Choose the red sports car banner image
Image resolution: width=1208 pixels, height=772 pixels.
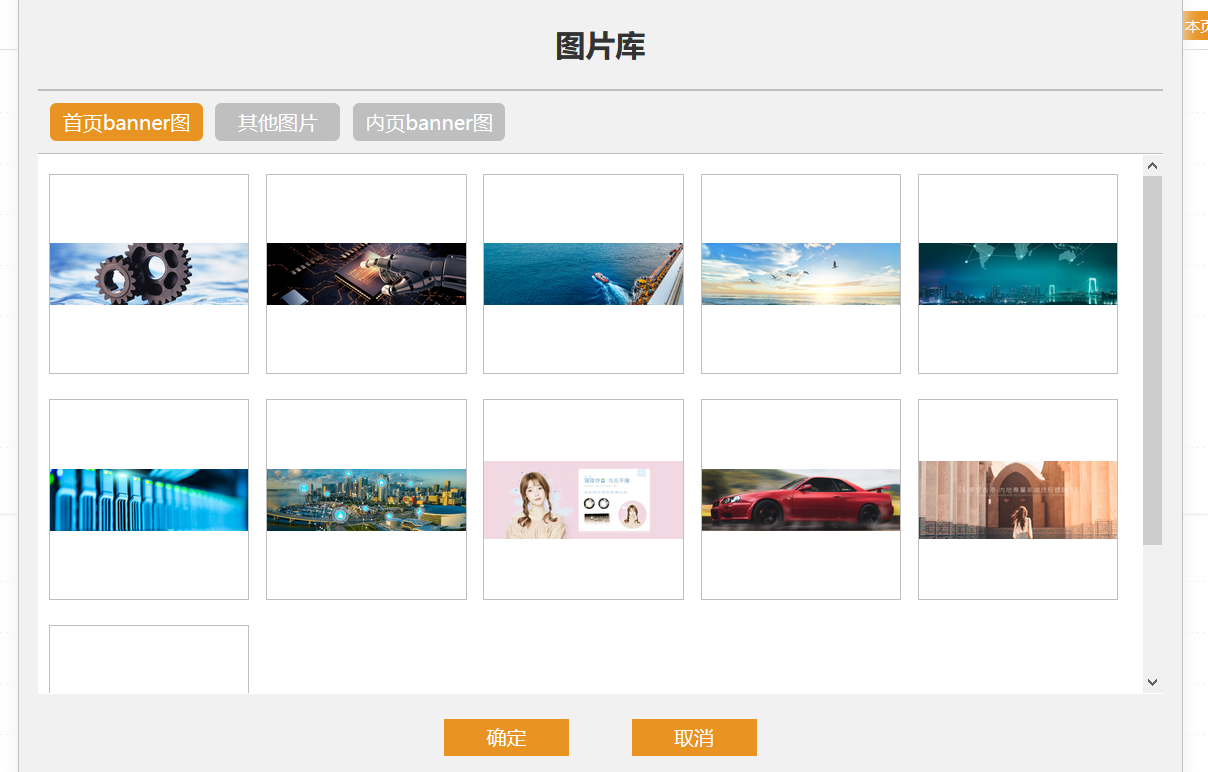click(800, 499)
